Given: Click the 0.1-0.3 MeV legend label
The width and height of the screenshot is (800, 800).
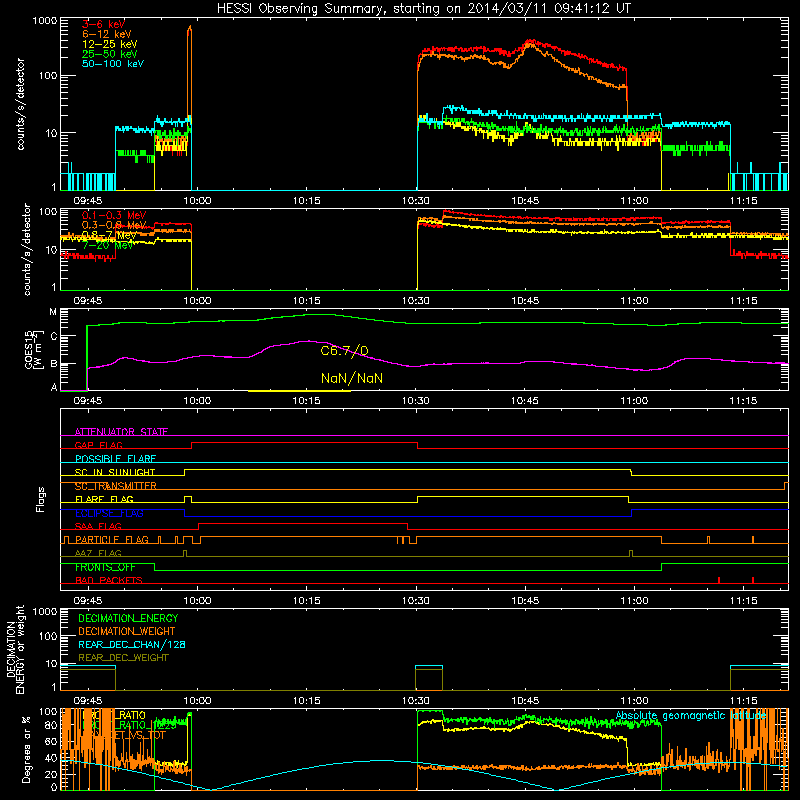Looking at the screenshot, I should click(114, 215).
